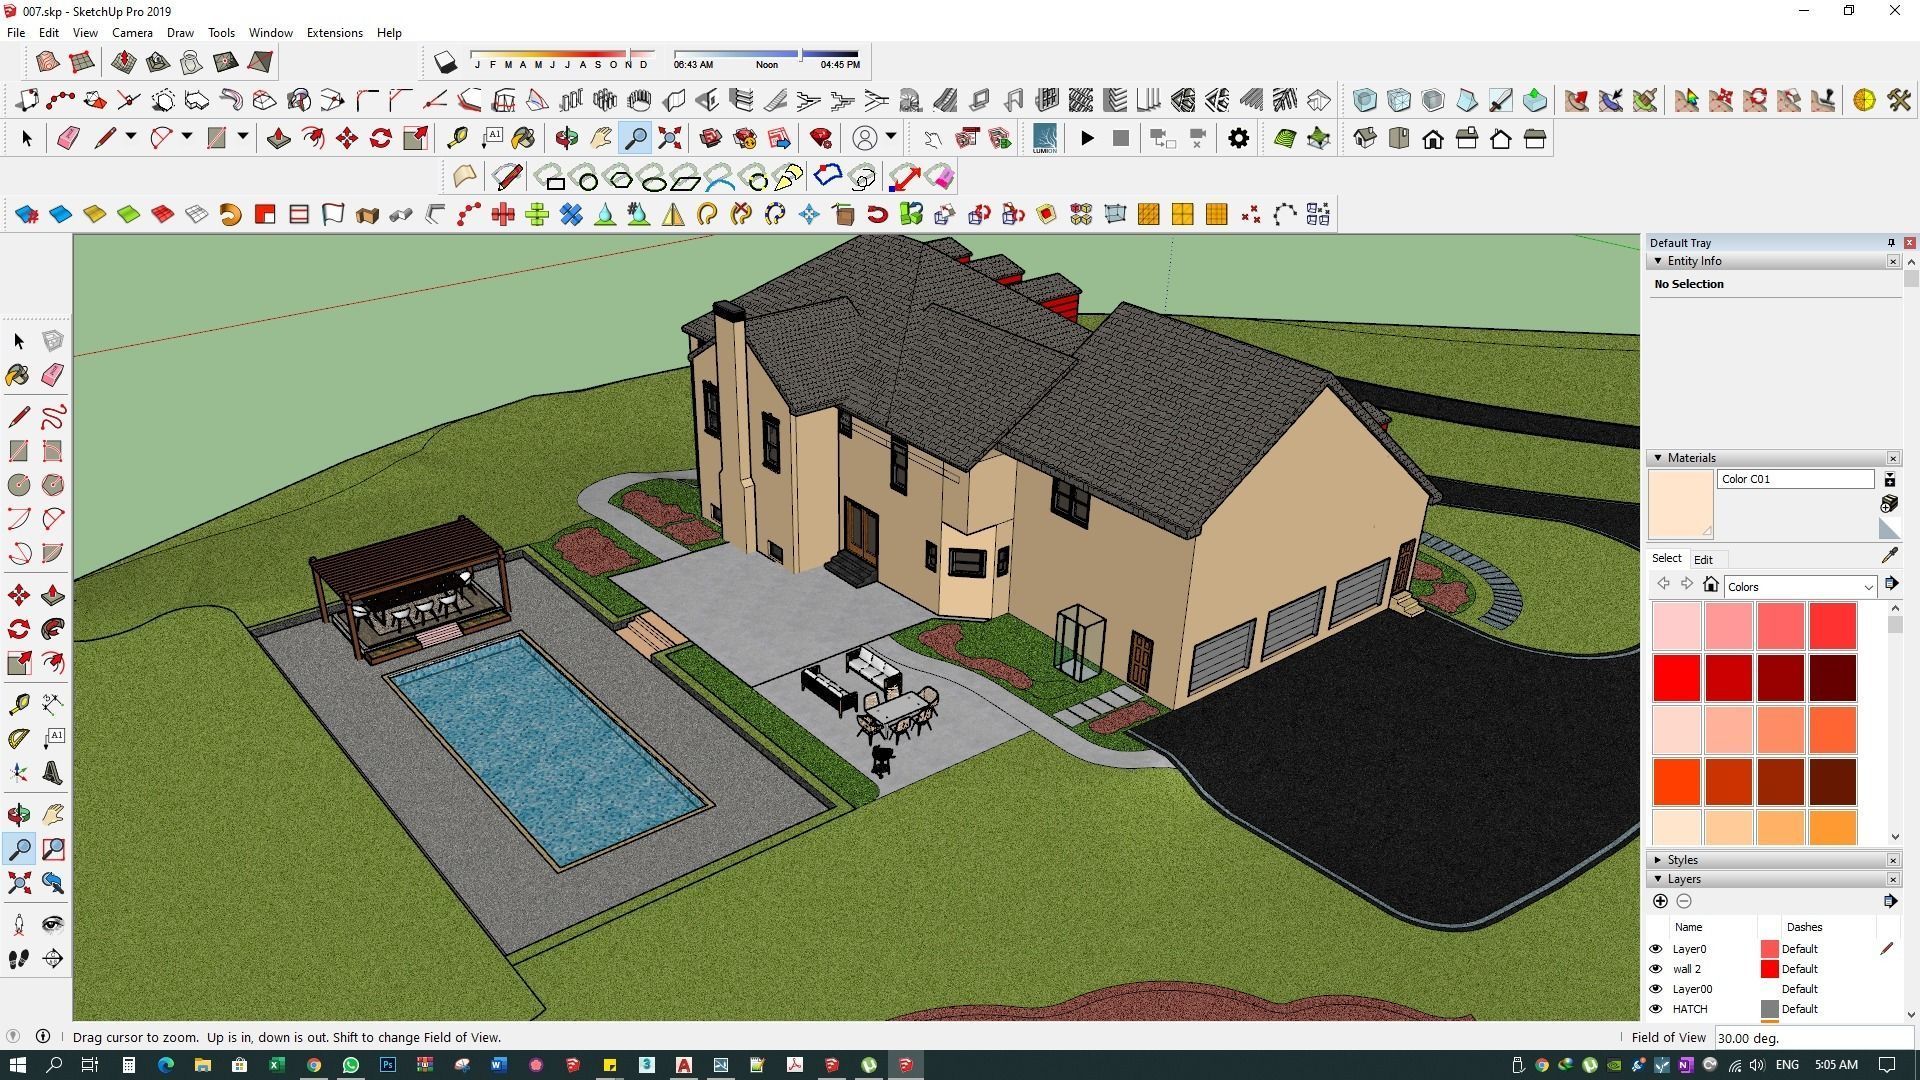Image resolution: width=1920 pixels, height=1080 pixels.
Task: Click Zoom Extents in top toolbar
Action: pyautogui.click(x=670, y=138)
